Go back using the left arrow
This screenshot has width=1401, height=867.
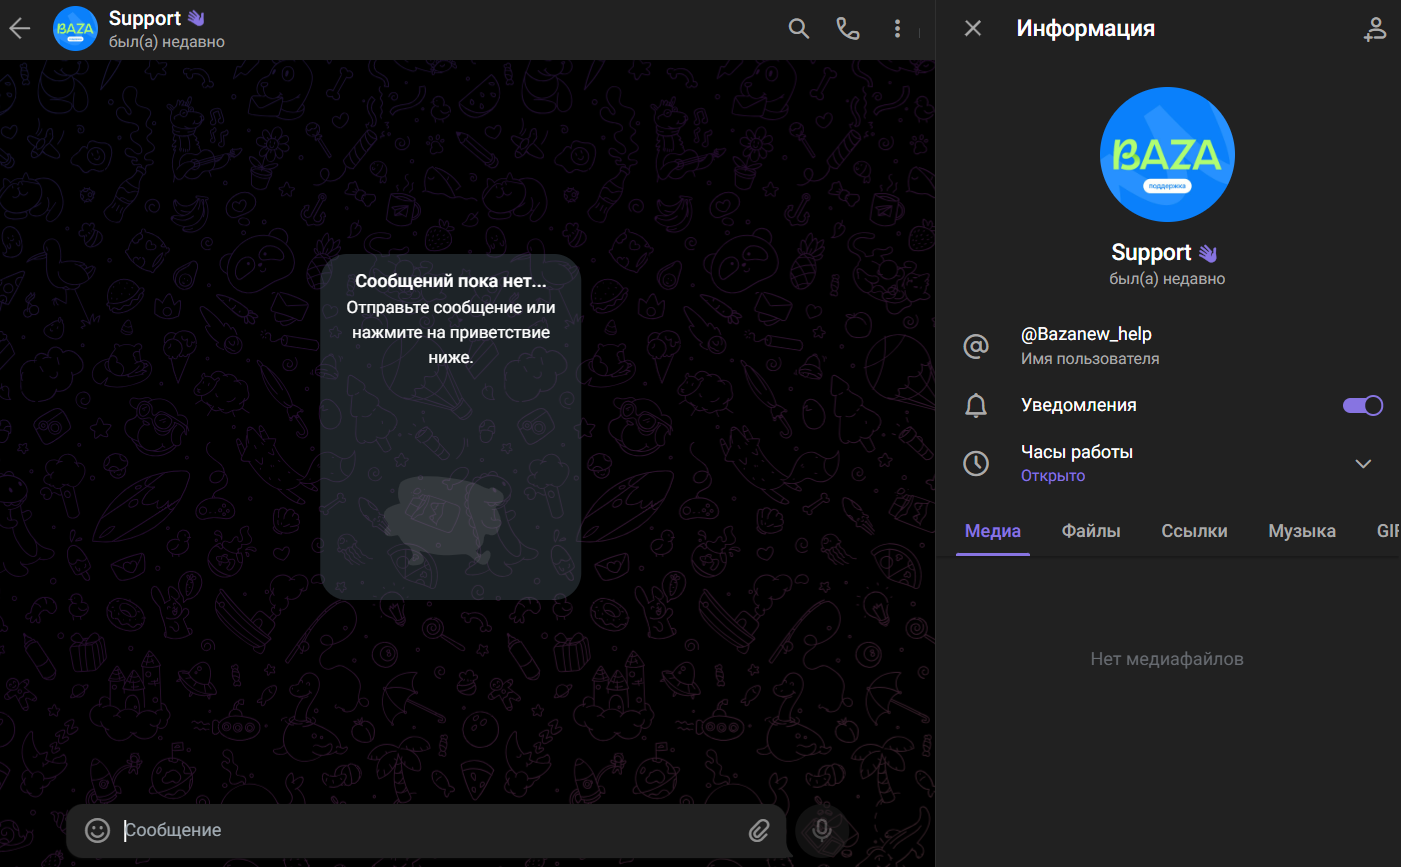click(20, 29)
